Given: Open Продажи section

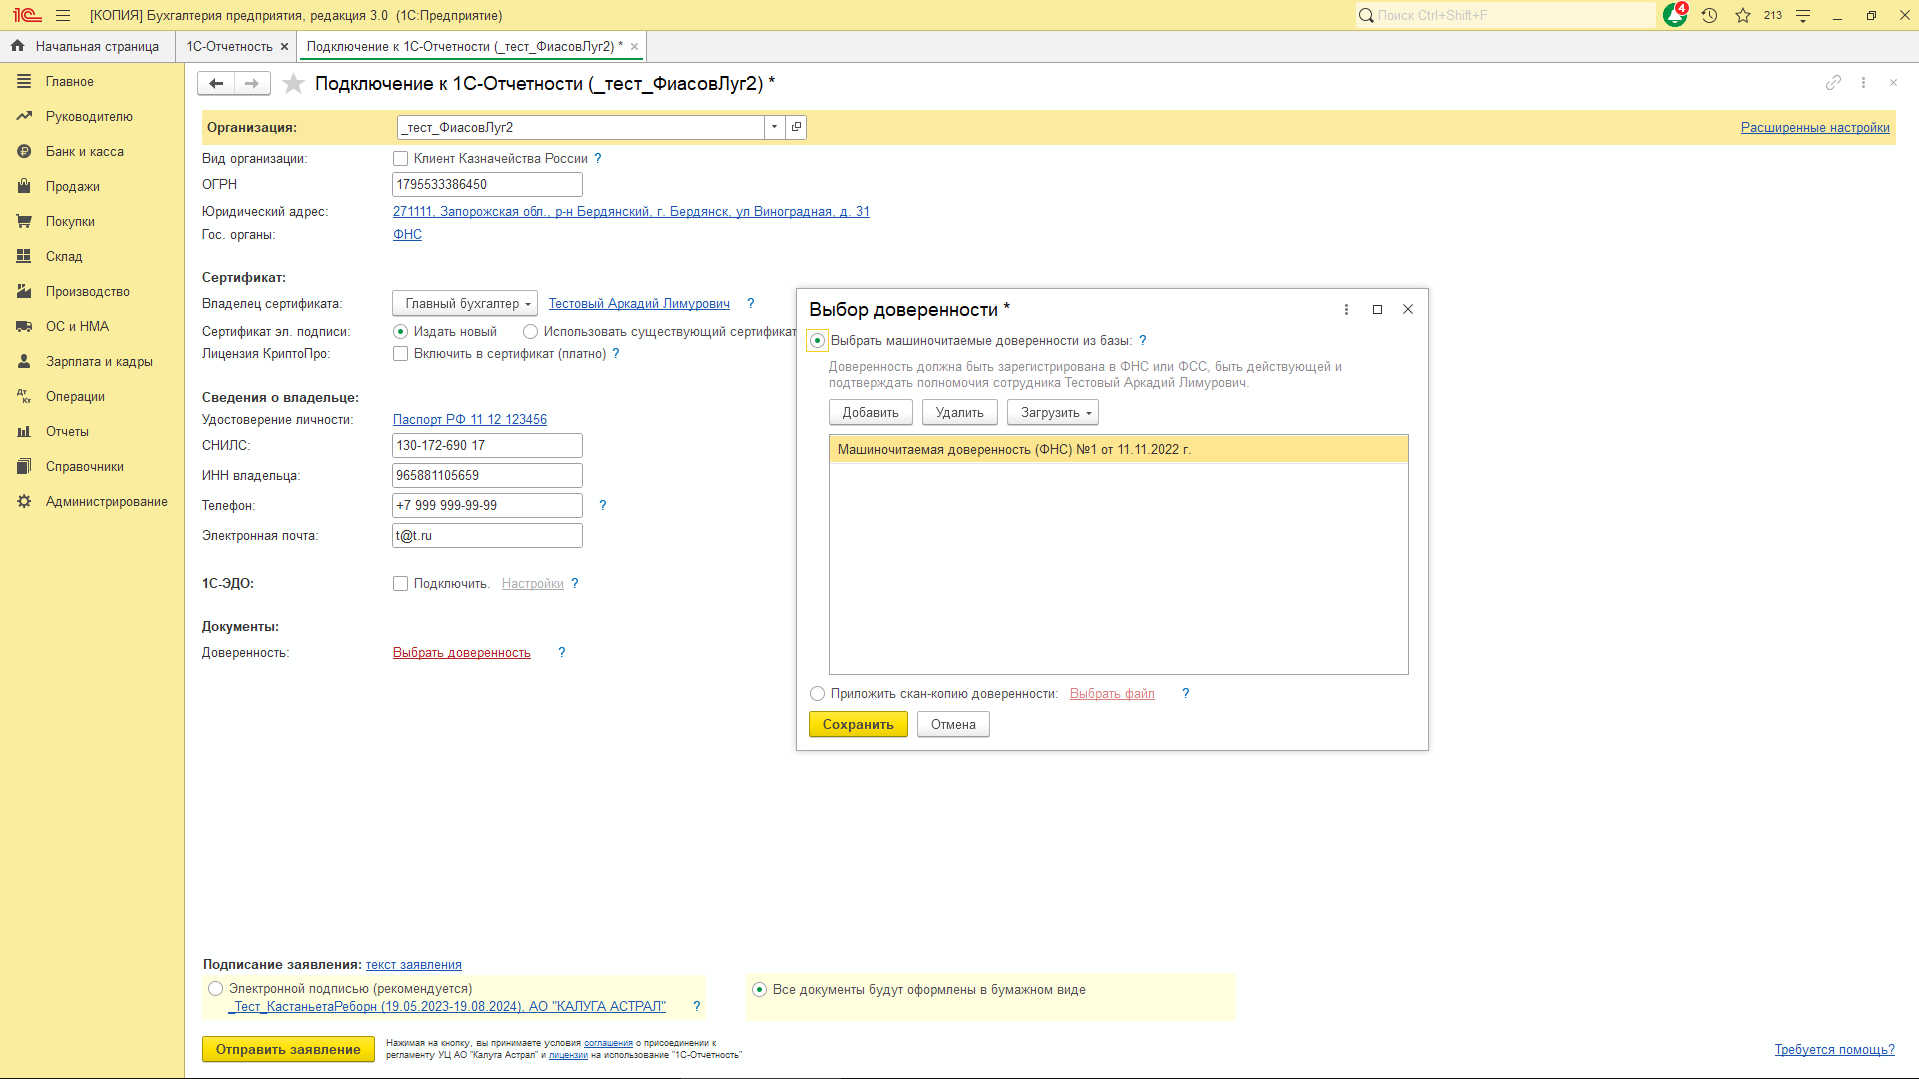Looking at the screenshot, I should tap(73, 186).
